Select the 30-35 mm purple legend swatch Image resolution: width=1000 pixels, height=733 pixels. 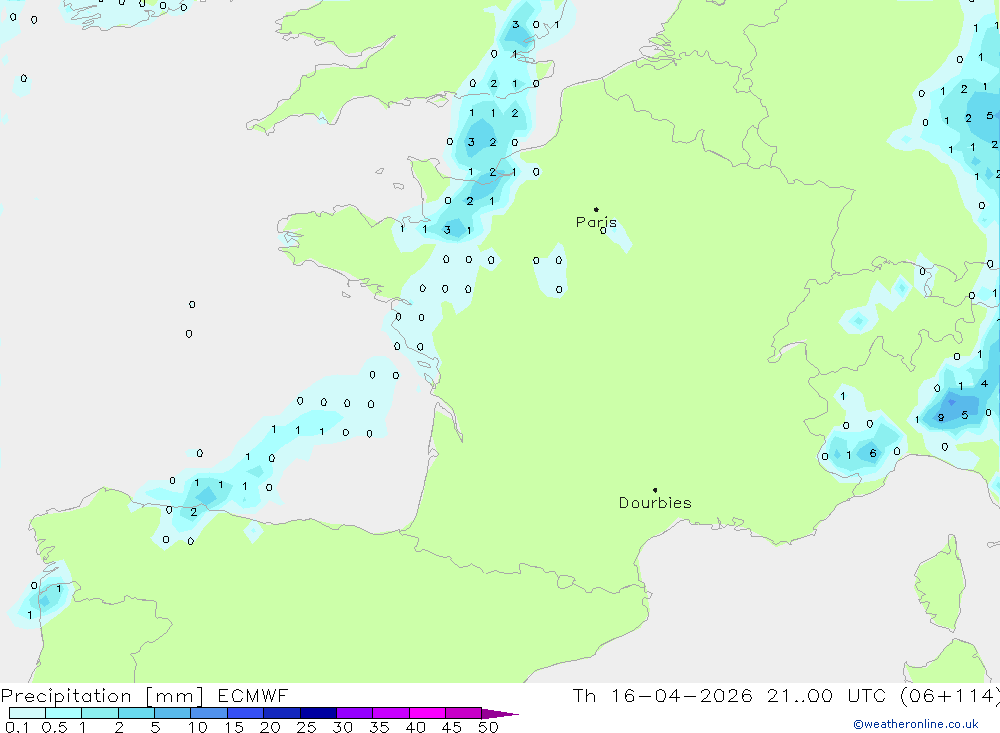(355, 713)
